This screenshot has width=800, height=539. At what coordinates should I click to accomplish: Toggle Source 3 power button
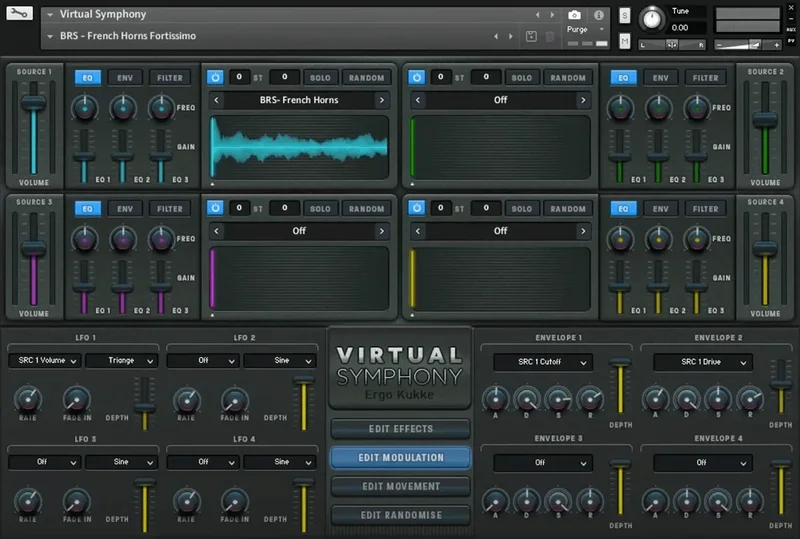[215, 208]
